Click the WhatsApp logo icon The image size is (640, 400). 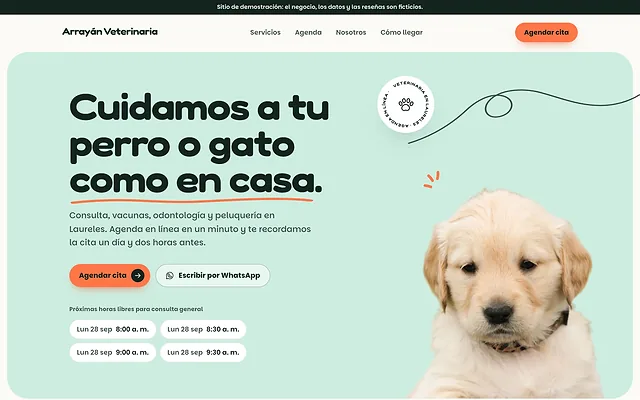(x=170, y=276)
